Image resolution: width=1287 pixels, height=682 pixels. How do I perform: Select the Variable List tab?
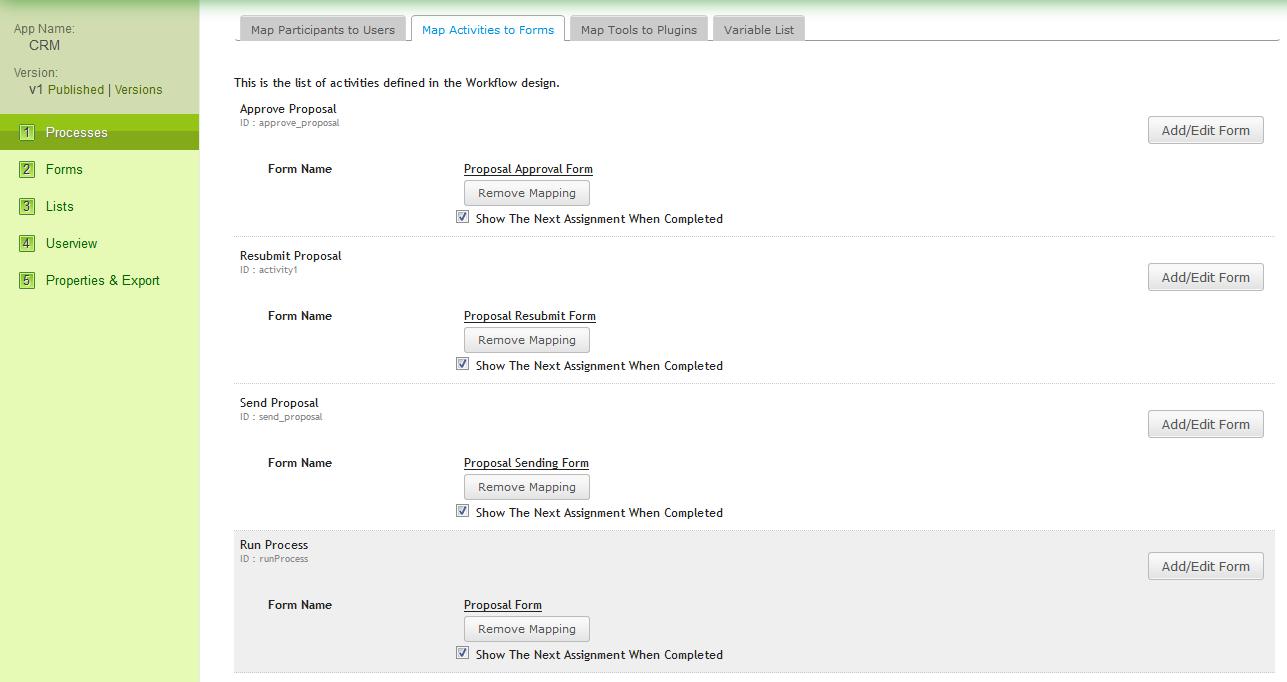(759, 30)
